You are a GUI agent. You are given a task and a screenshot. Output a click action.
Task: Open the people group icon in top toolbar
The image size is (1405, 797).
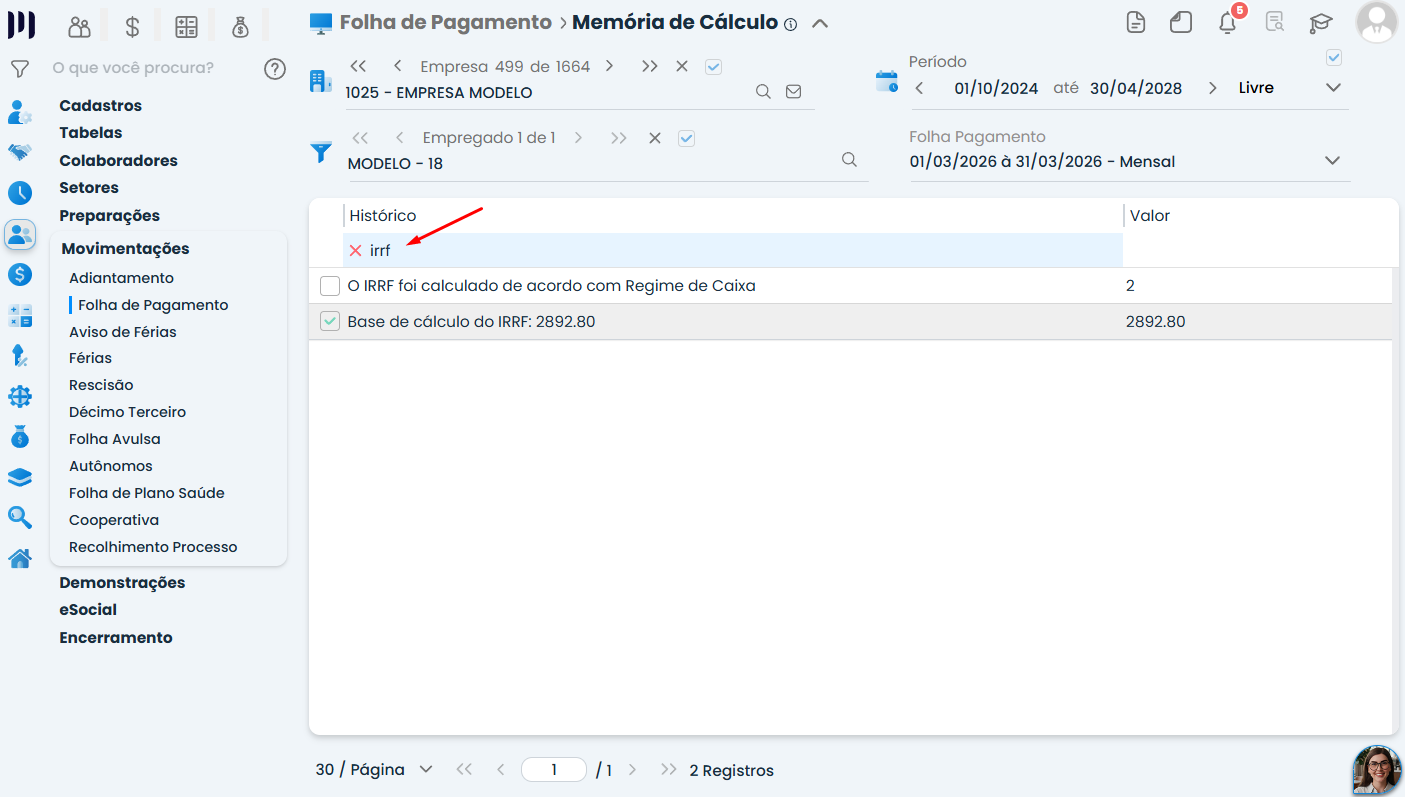pyautogui.click(x=79, y=27)
